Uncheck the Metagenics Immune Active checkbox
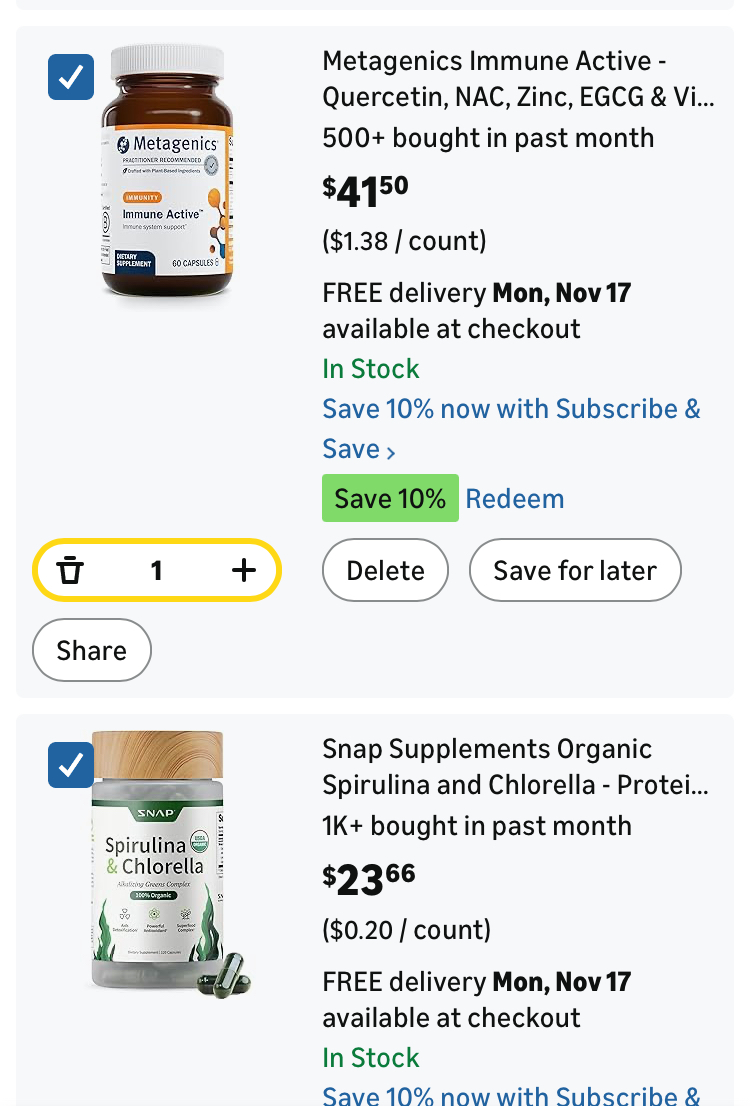Screen dimensions: 750x1106 71,77
